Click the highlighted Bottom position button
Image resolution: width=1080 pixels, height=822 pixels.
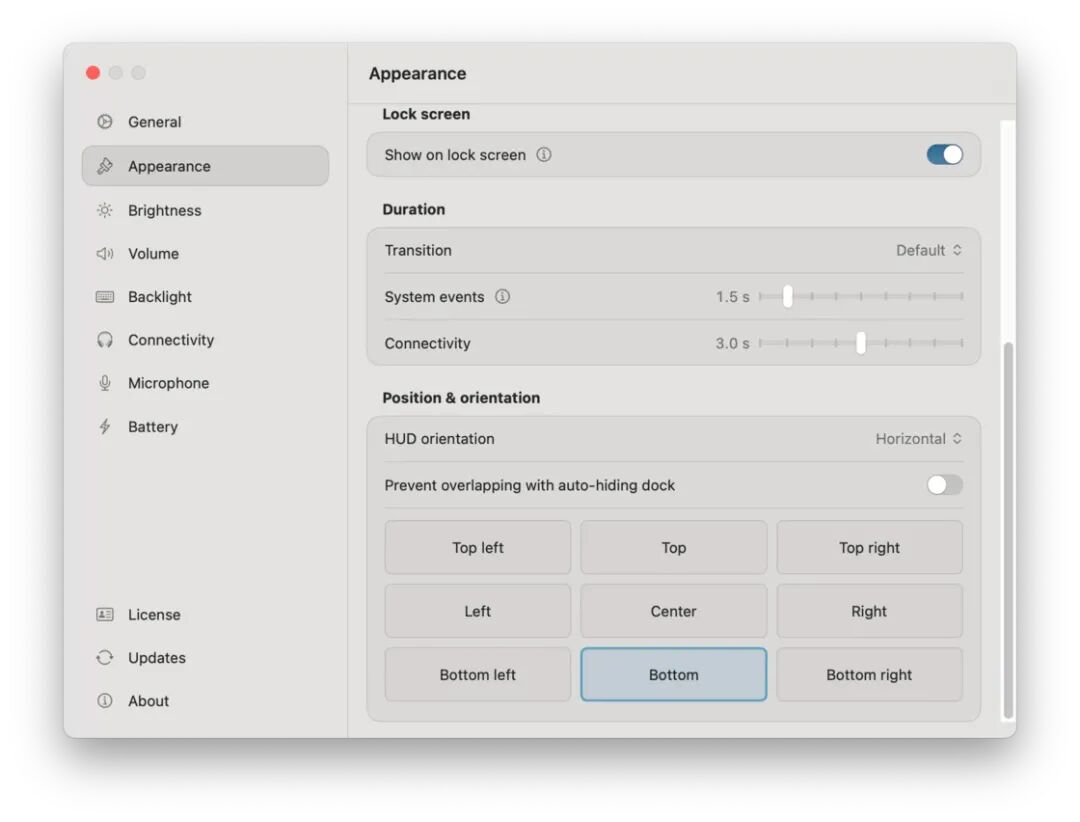point(674,675)
